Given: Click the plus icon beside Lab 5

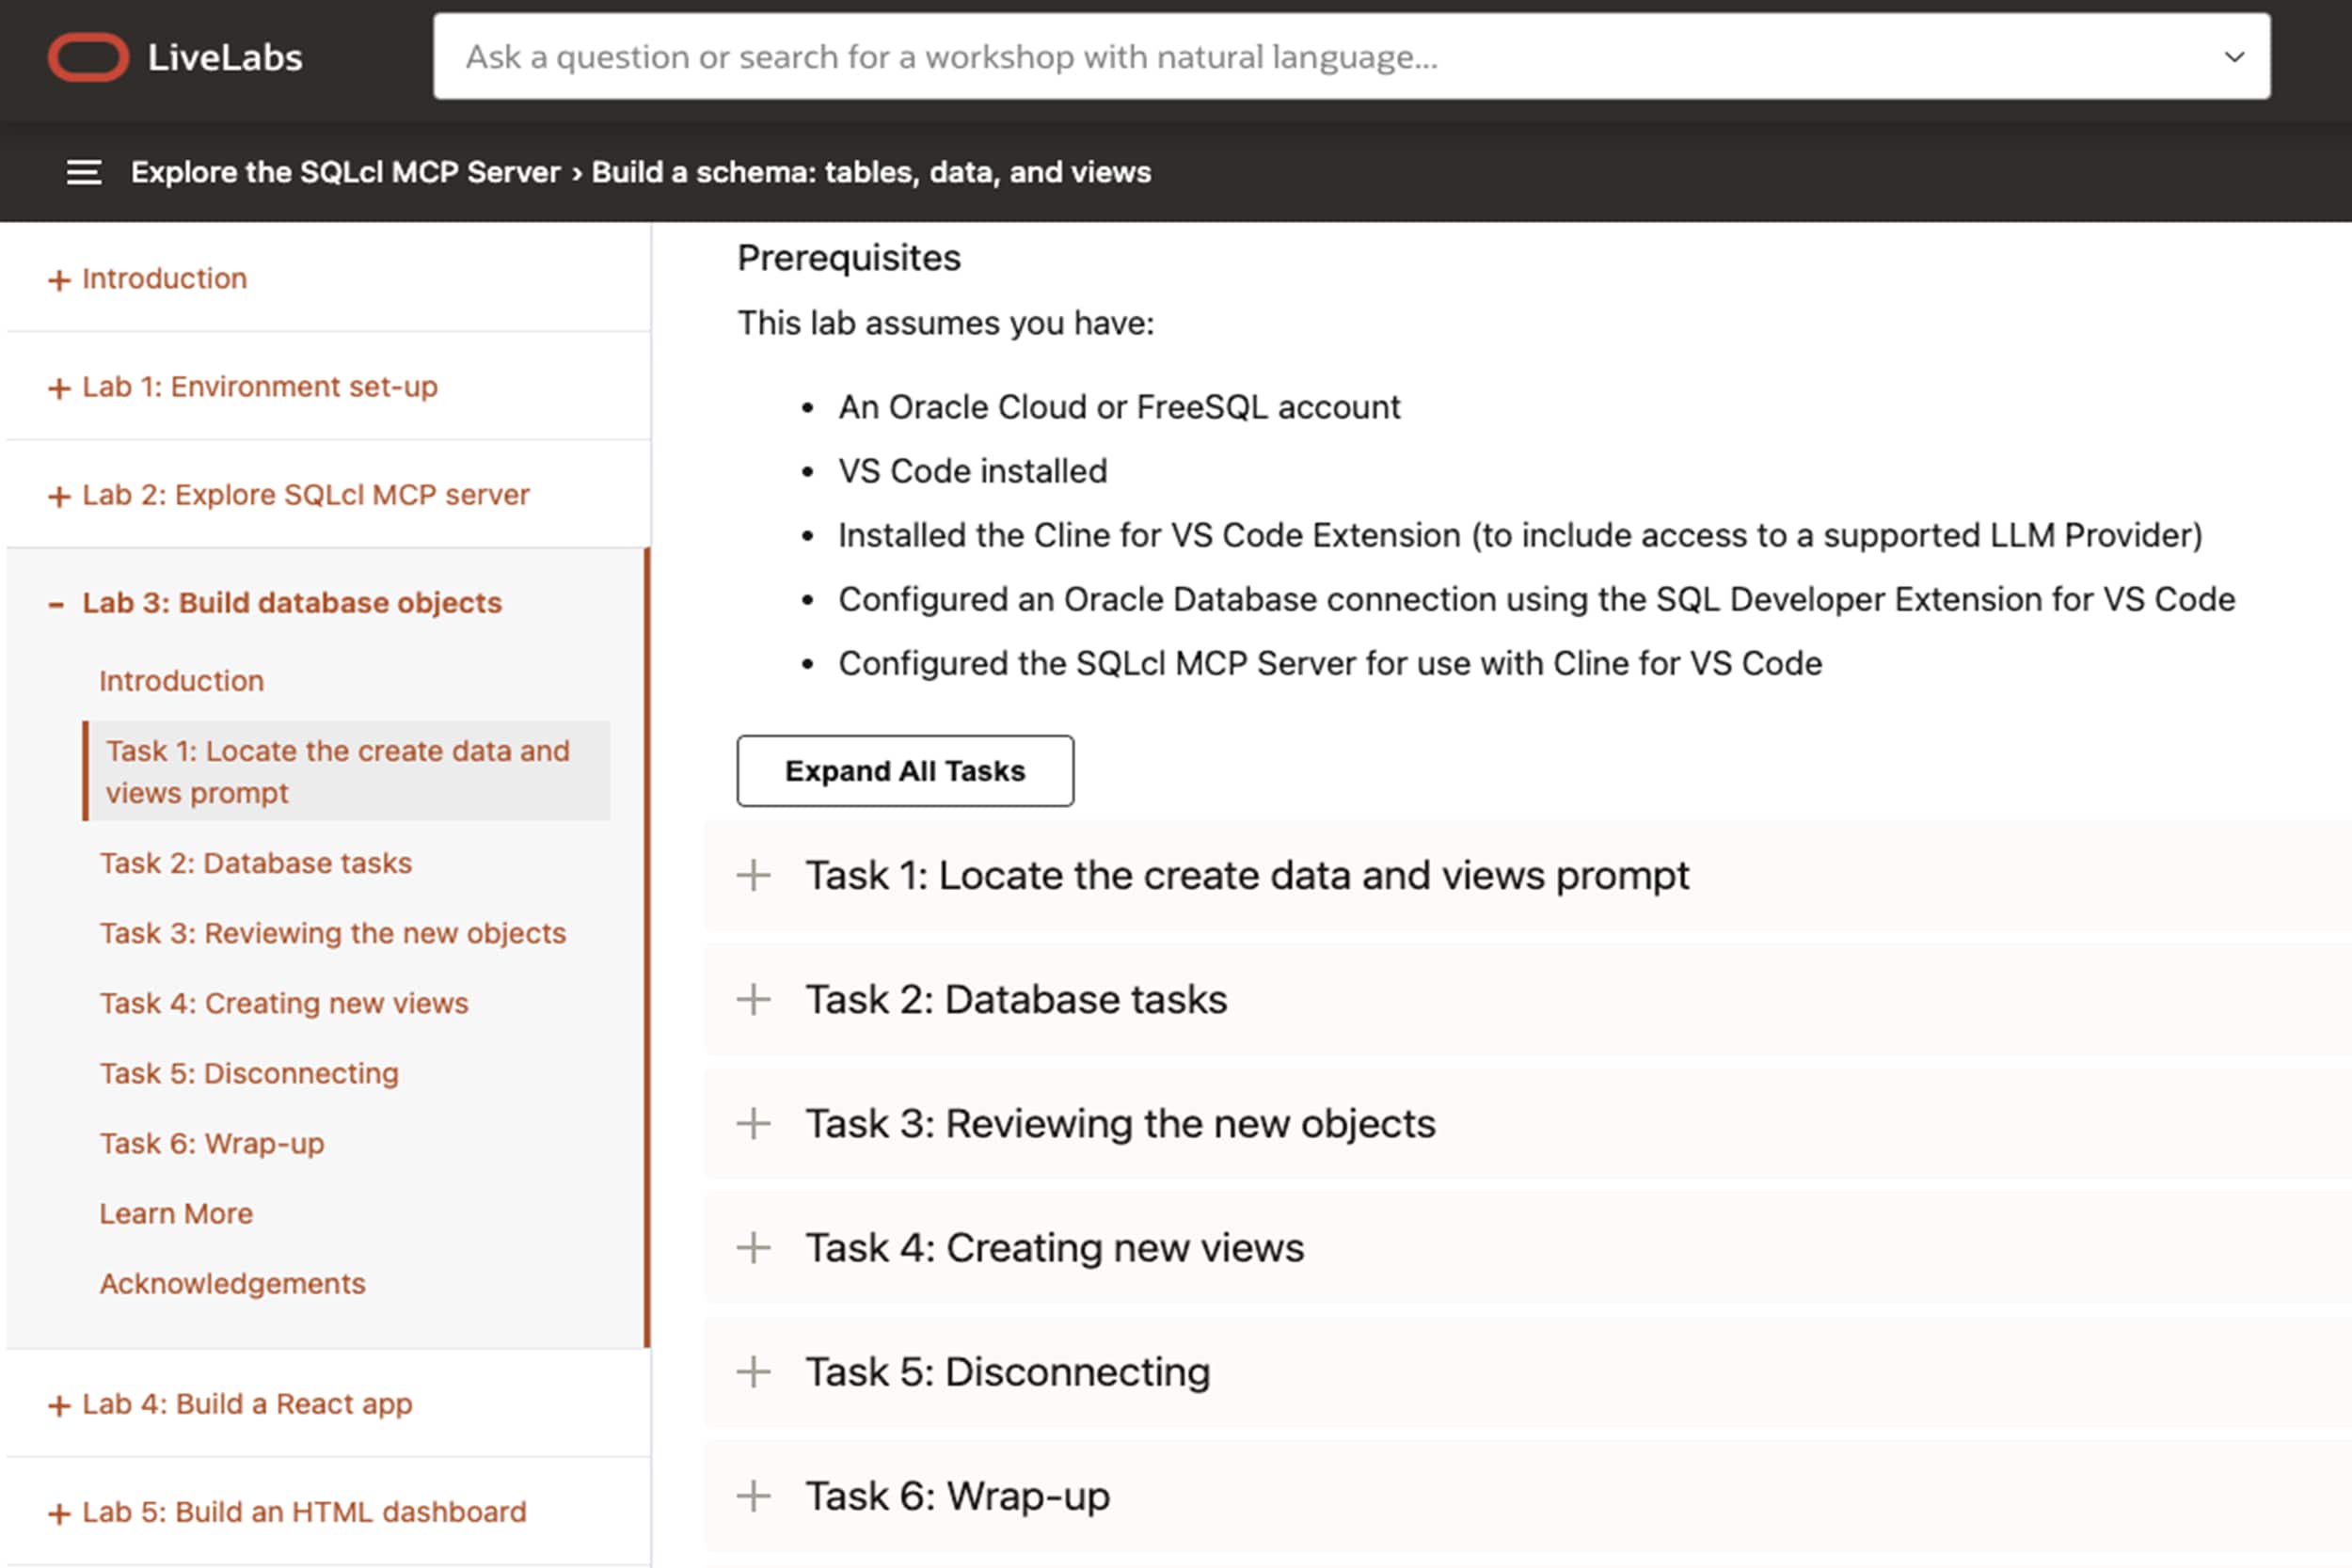Looking at the screenshot, I should click(x=59, y=1513).
